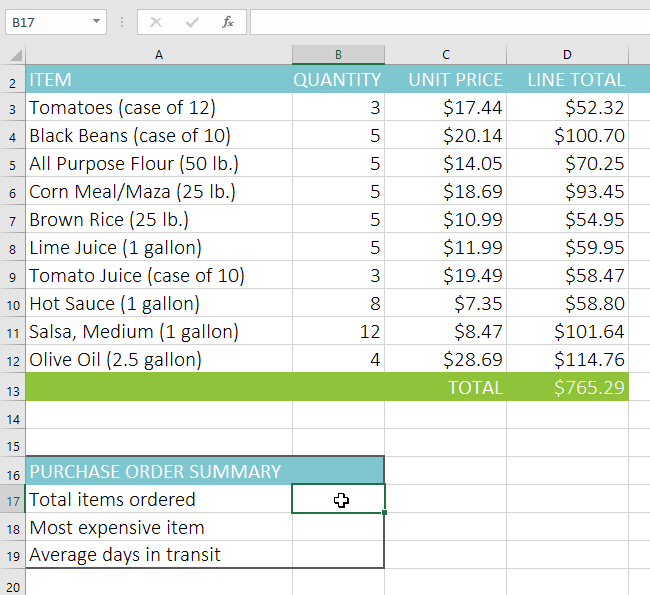
Task: Select column A header
Action: (x=159, y=55)
